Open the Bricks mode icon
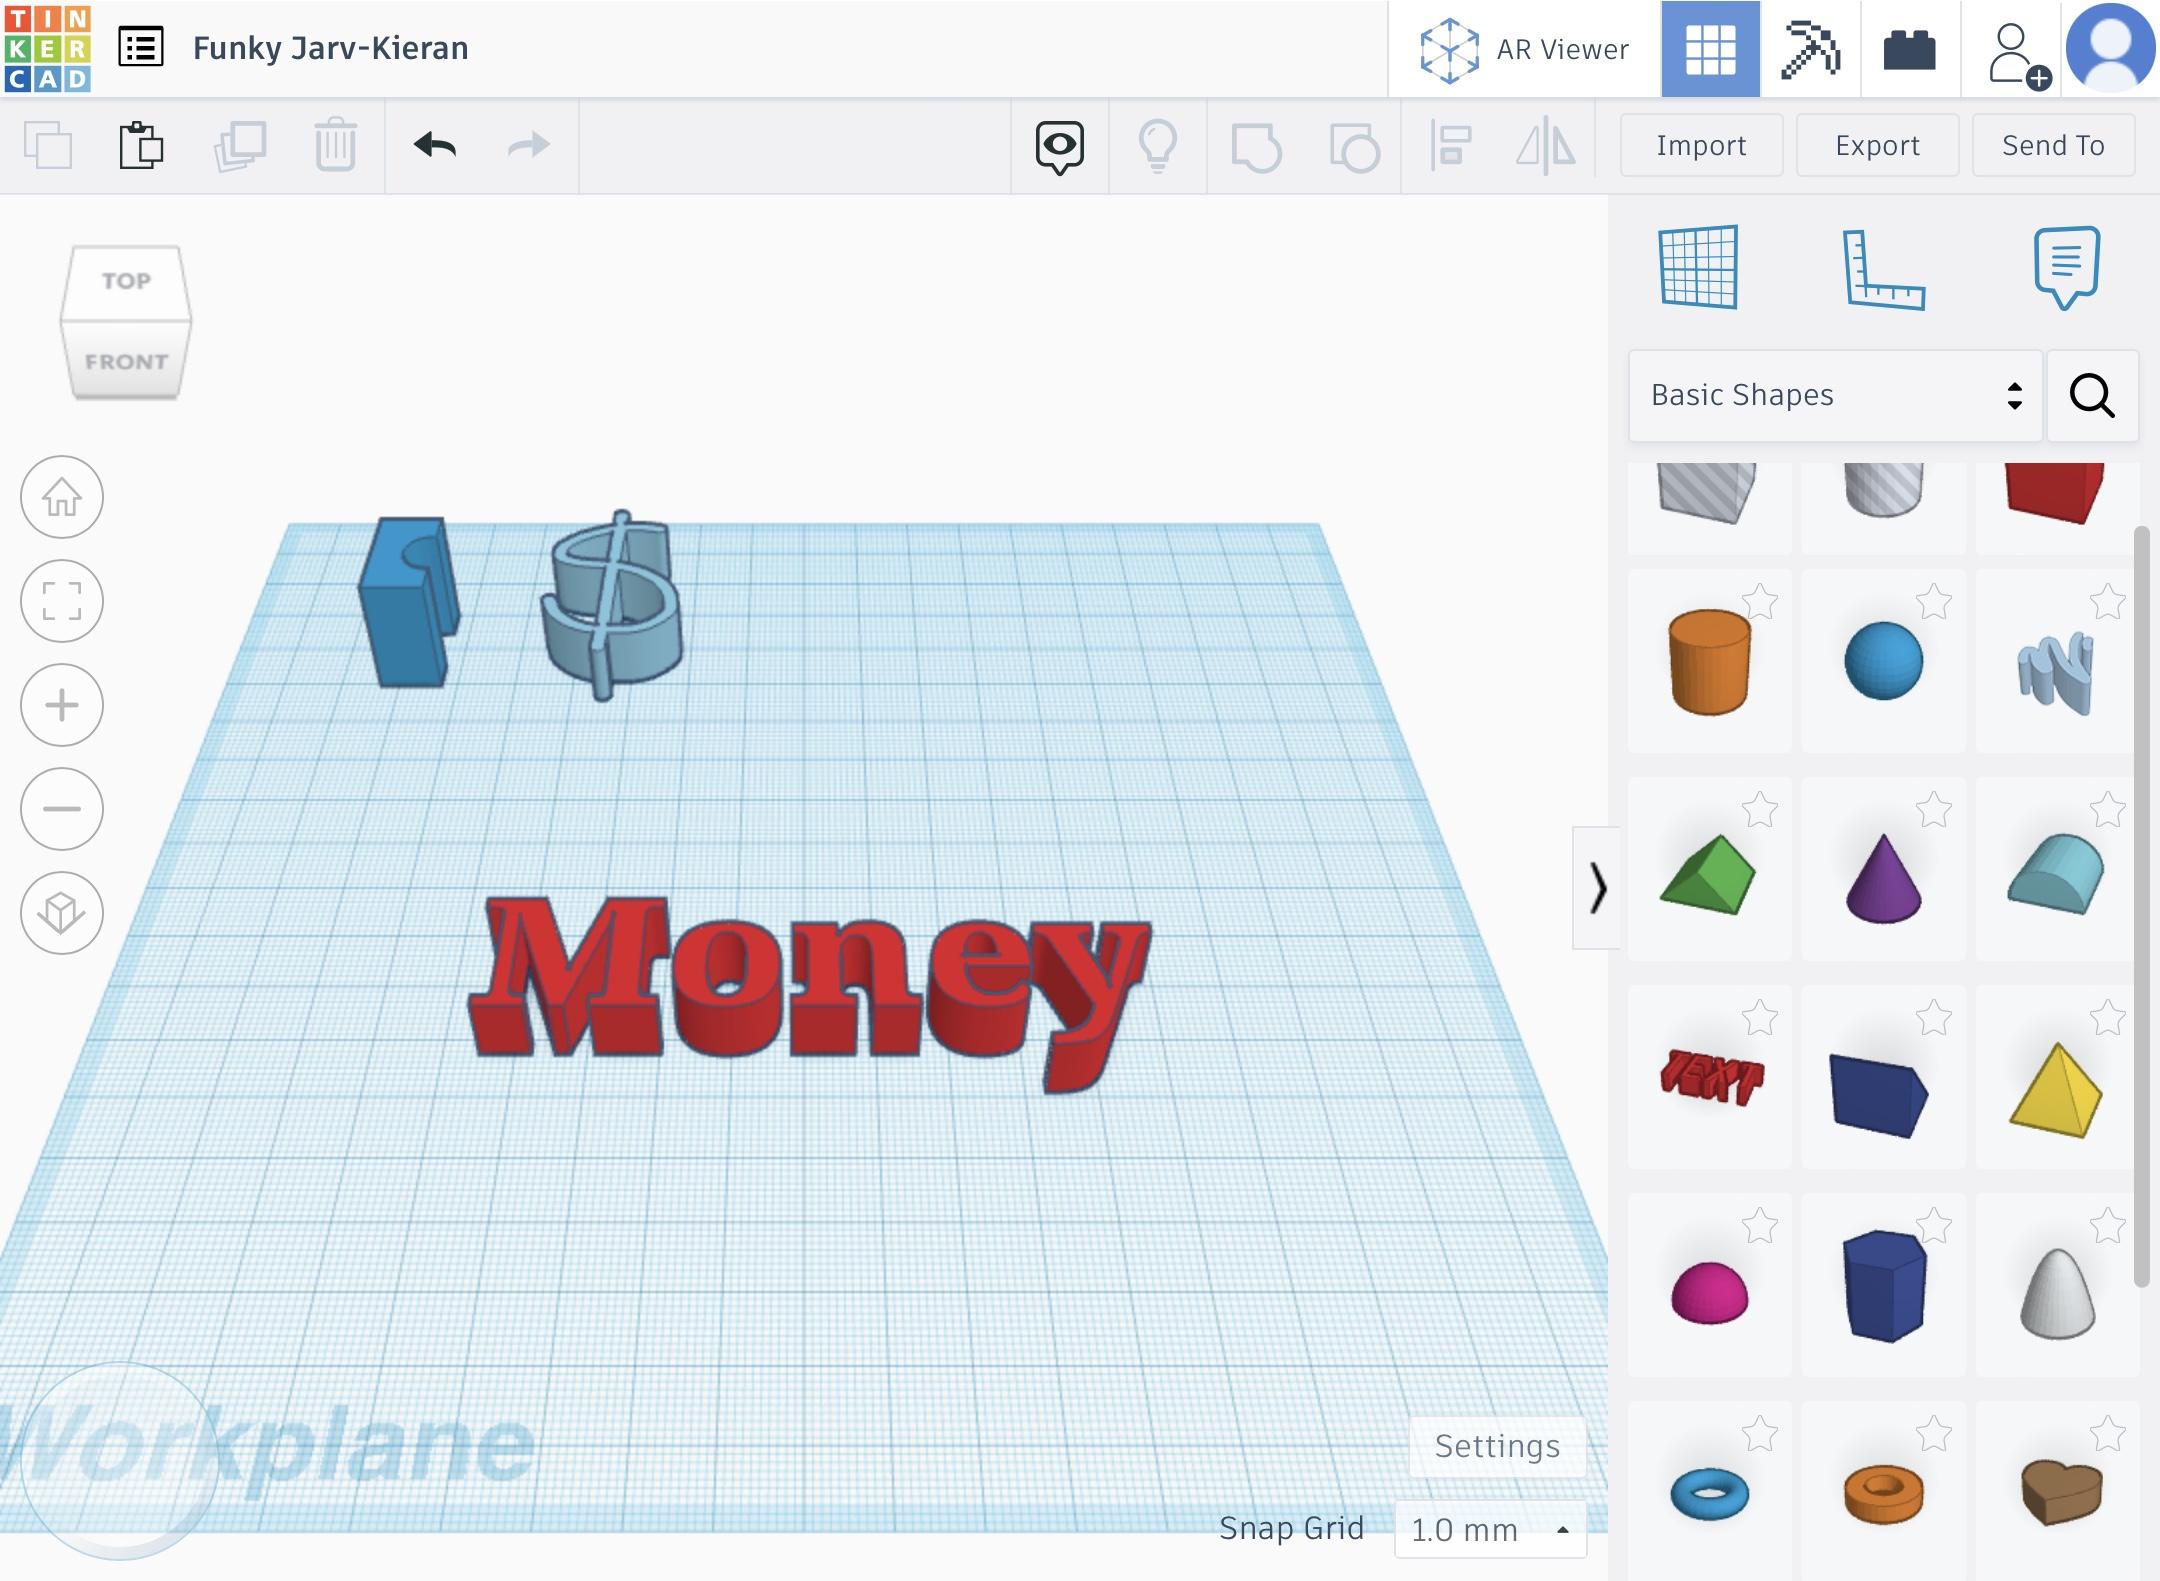Viewport: 2160px width, 1581px height. pyautogui.click(x=1909, y=49)
